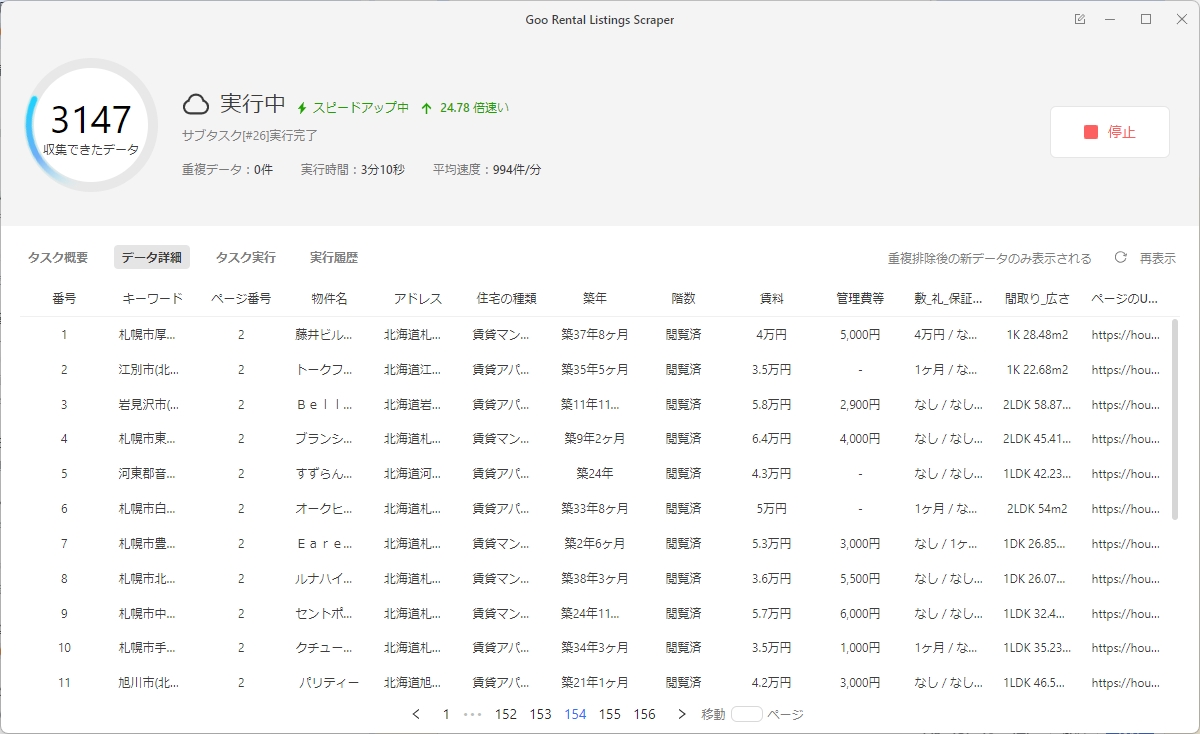Click the URL in row 1
This screenshot has height=734, width=1200.
point(1125,335)
